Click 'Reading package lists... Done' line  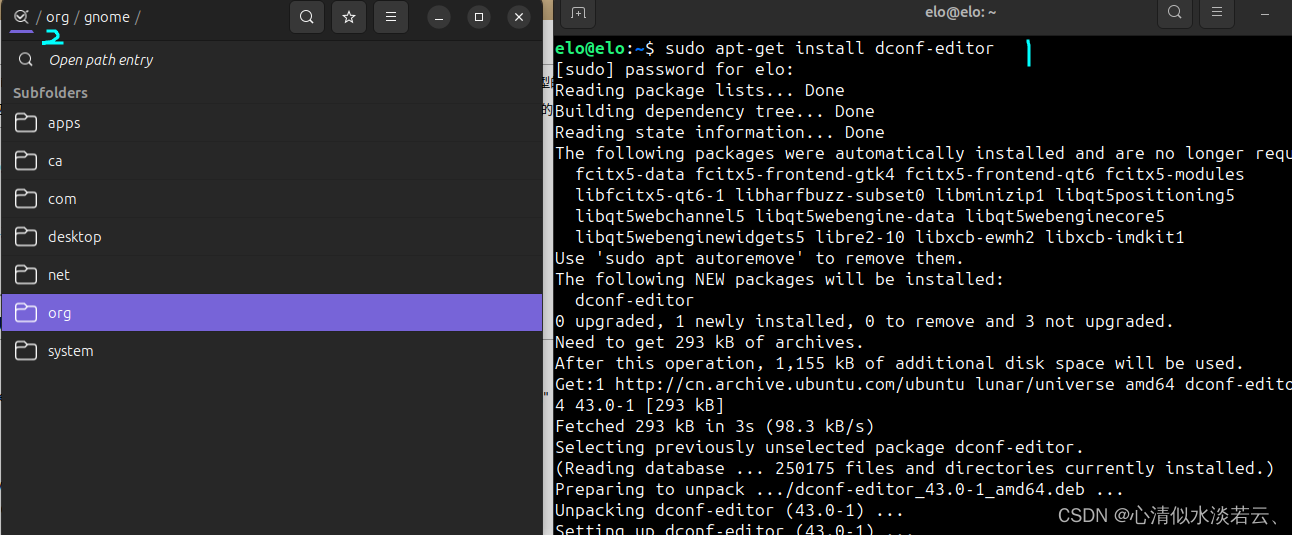(x=700, y=90)
